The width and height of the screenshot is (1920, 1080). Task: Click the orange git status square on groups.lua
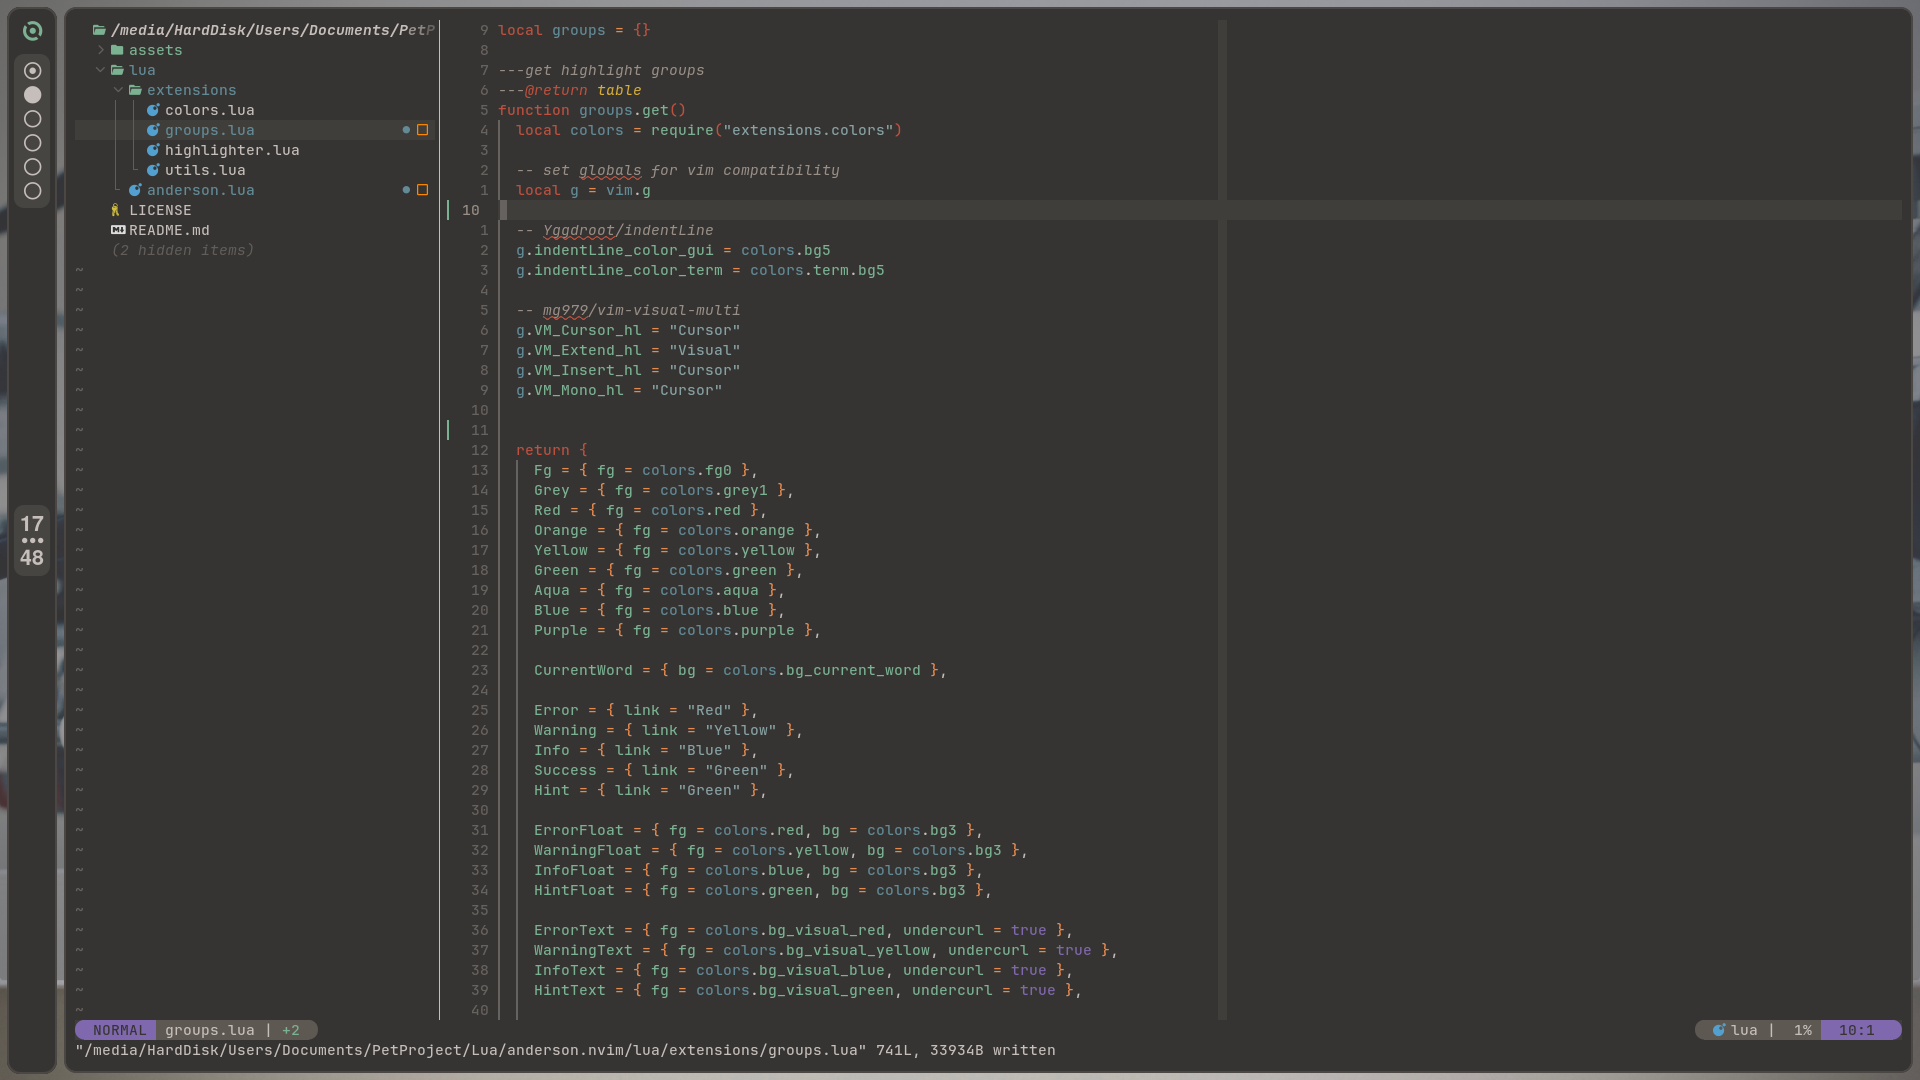click(x=423, y=130)
